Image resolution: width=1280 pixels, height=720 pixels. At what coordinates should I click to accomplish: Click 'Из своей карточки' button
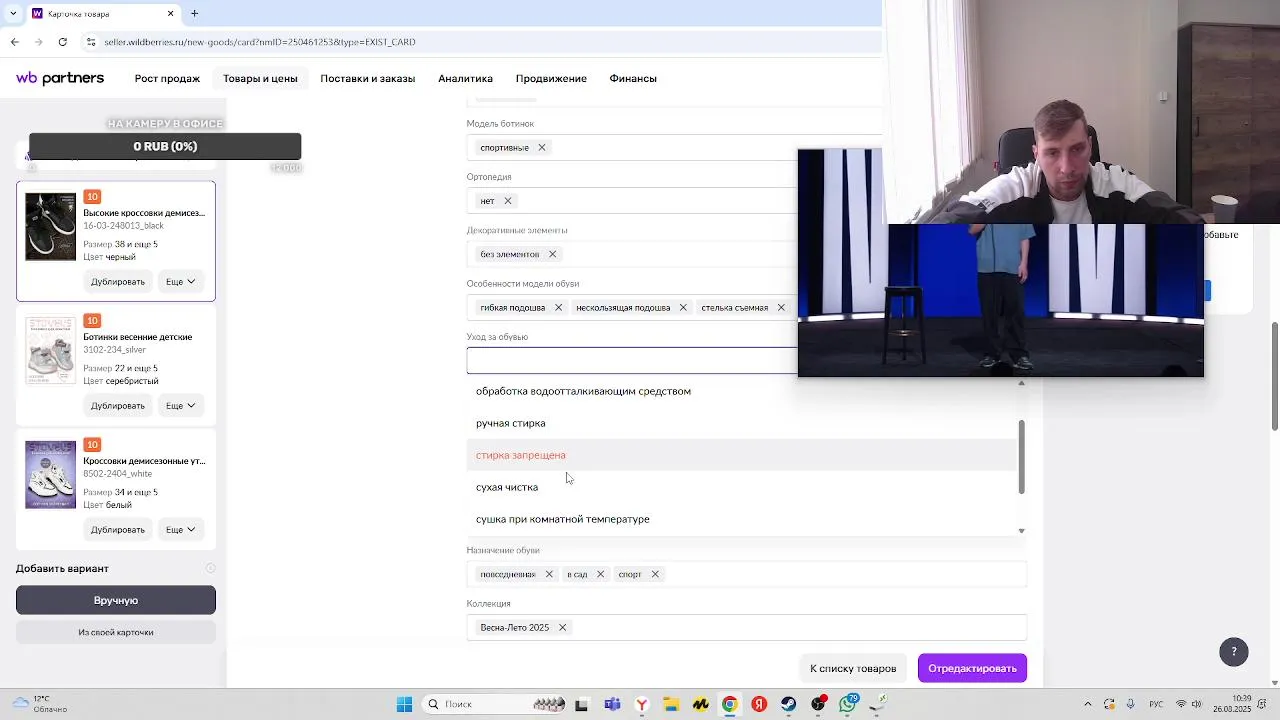point(116,632)
